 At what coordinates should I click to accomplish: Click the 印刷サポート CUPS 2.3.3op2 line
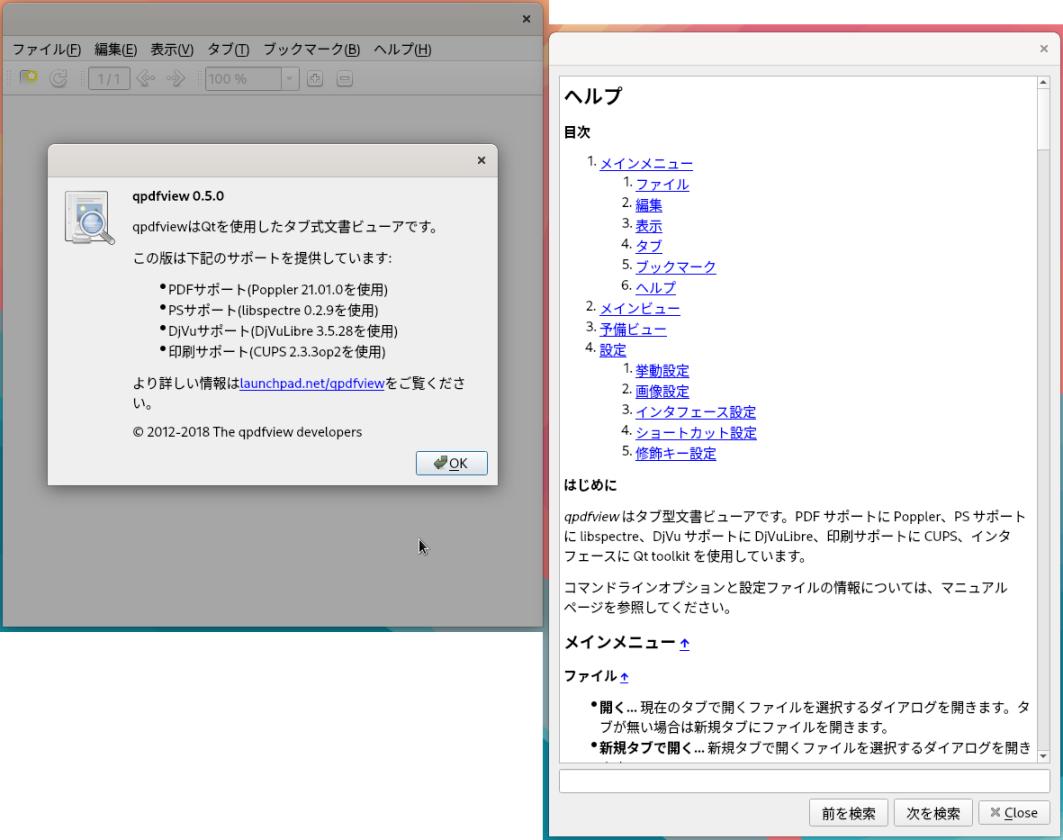tap(277, 352)
